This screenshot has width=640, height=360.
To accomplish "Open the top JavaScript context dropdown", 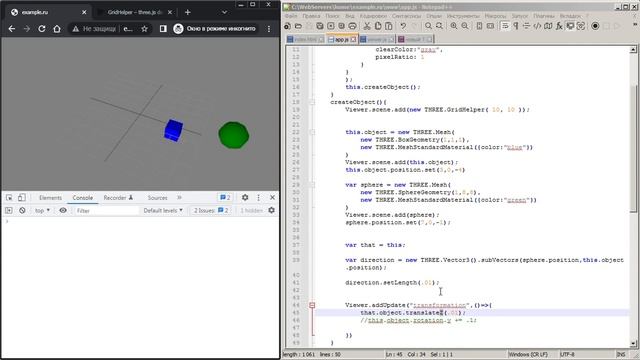I will coord(42,211).
